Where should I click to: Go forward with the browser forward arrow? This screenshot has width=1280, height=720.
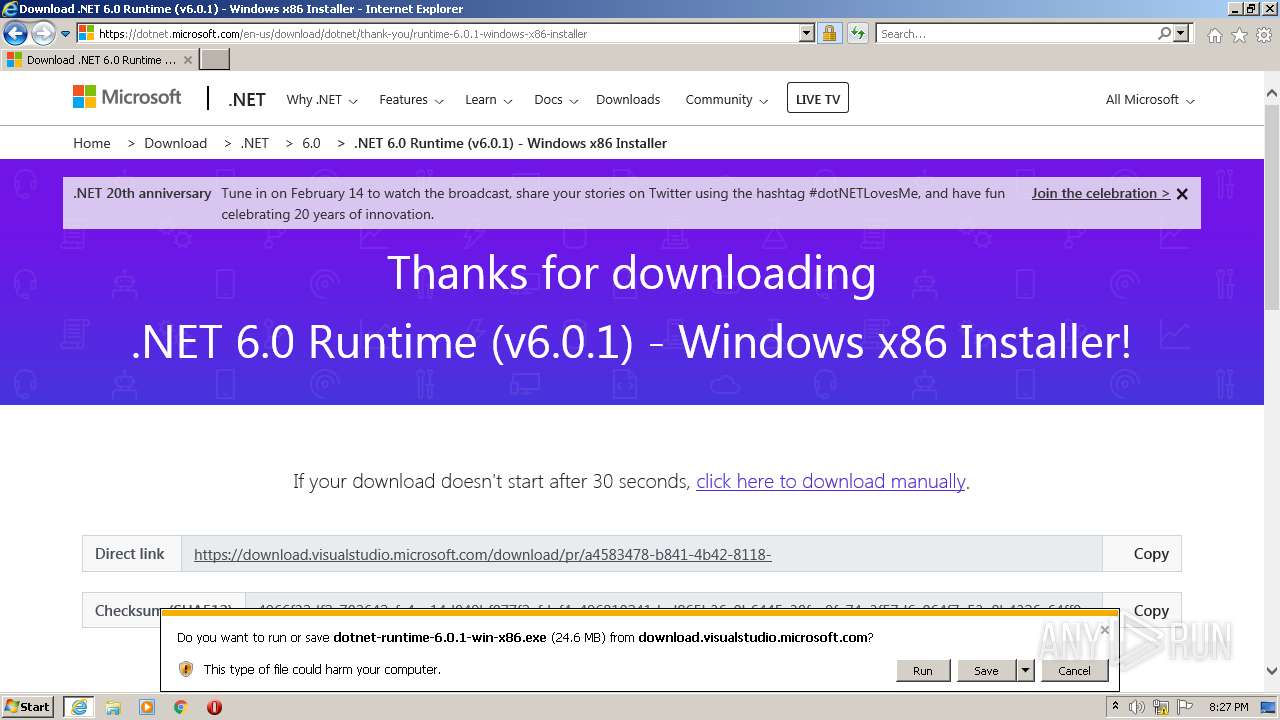(43, 34)
